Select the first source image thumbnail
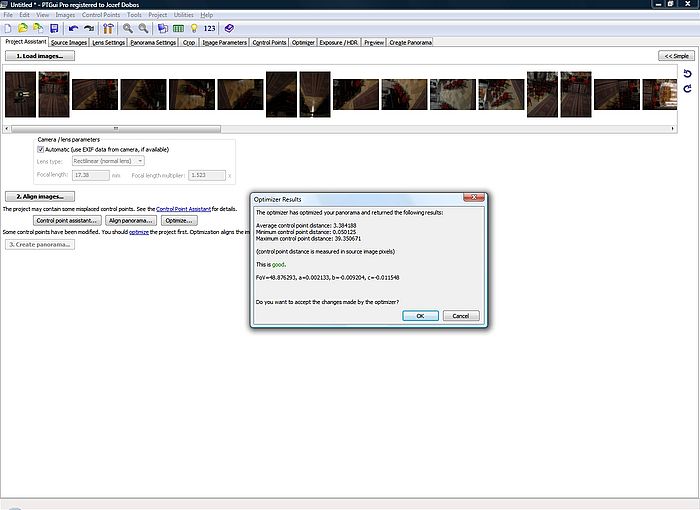This screenshot has height=510, width=700. tap(20, 95)
